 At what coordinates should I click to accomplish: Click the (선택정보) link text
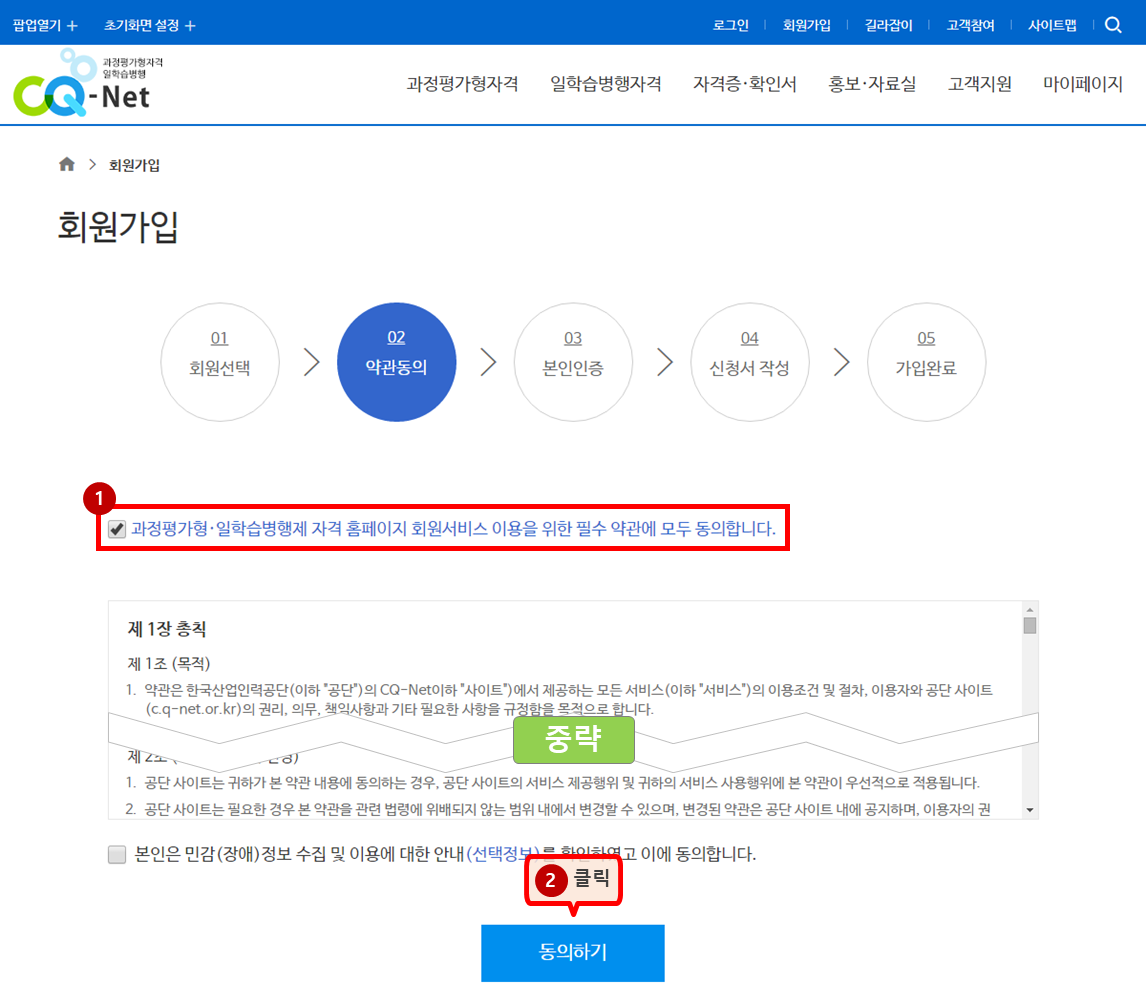[x=503, y=854]
